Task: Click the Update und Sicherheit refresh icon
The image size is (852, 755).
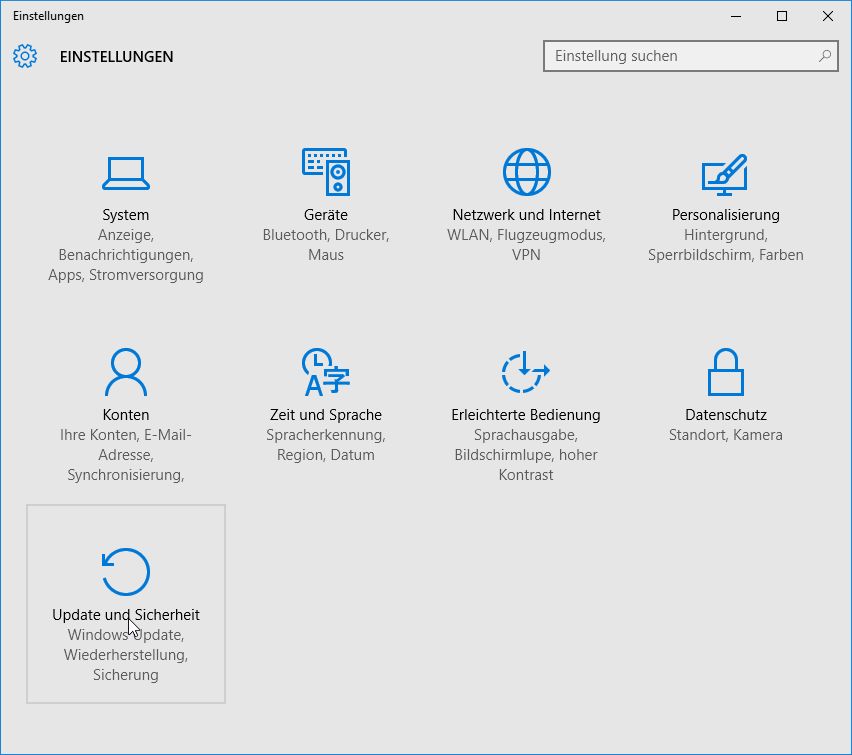Action: tap(126, 572)
